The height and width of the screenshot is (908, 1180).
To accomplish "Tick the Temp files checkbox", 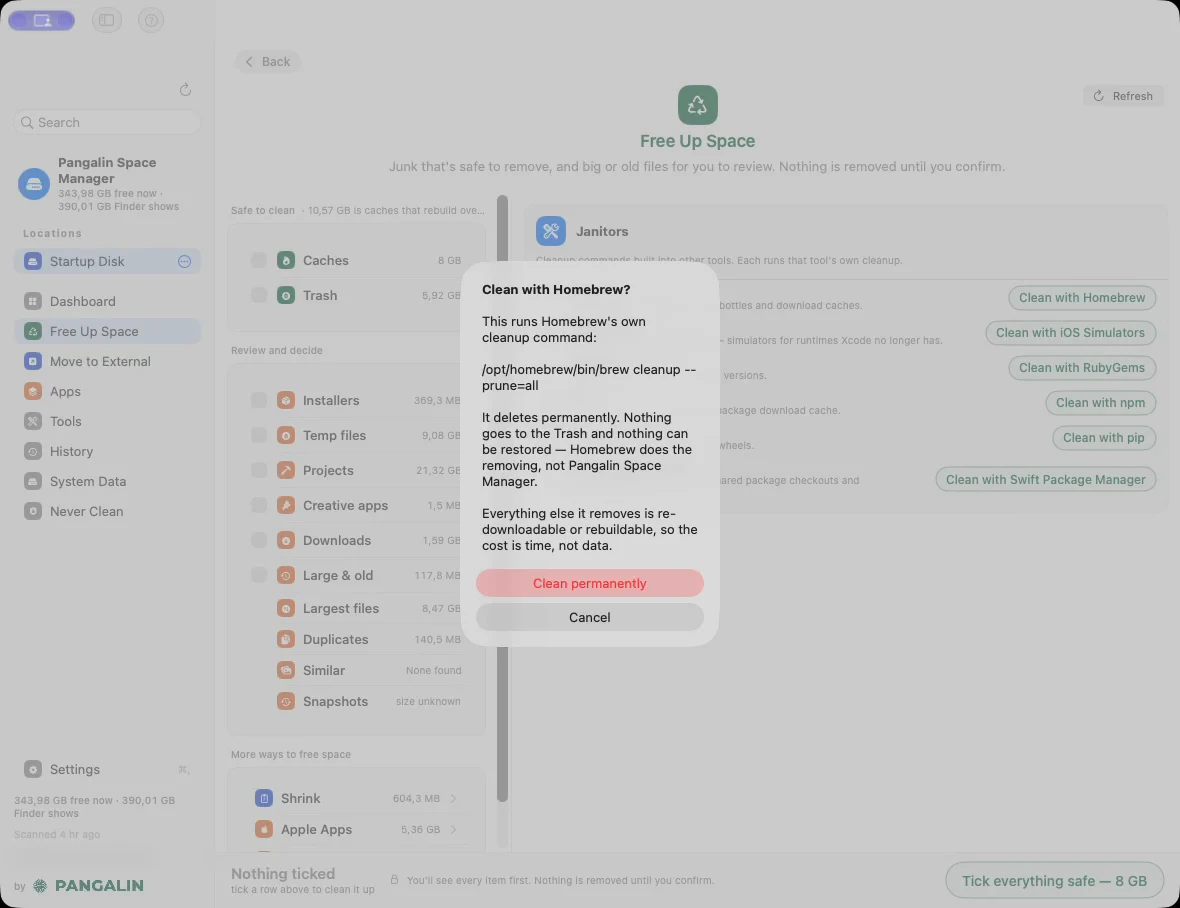I will click(259, 435).
